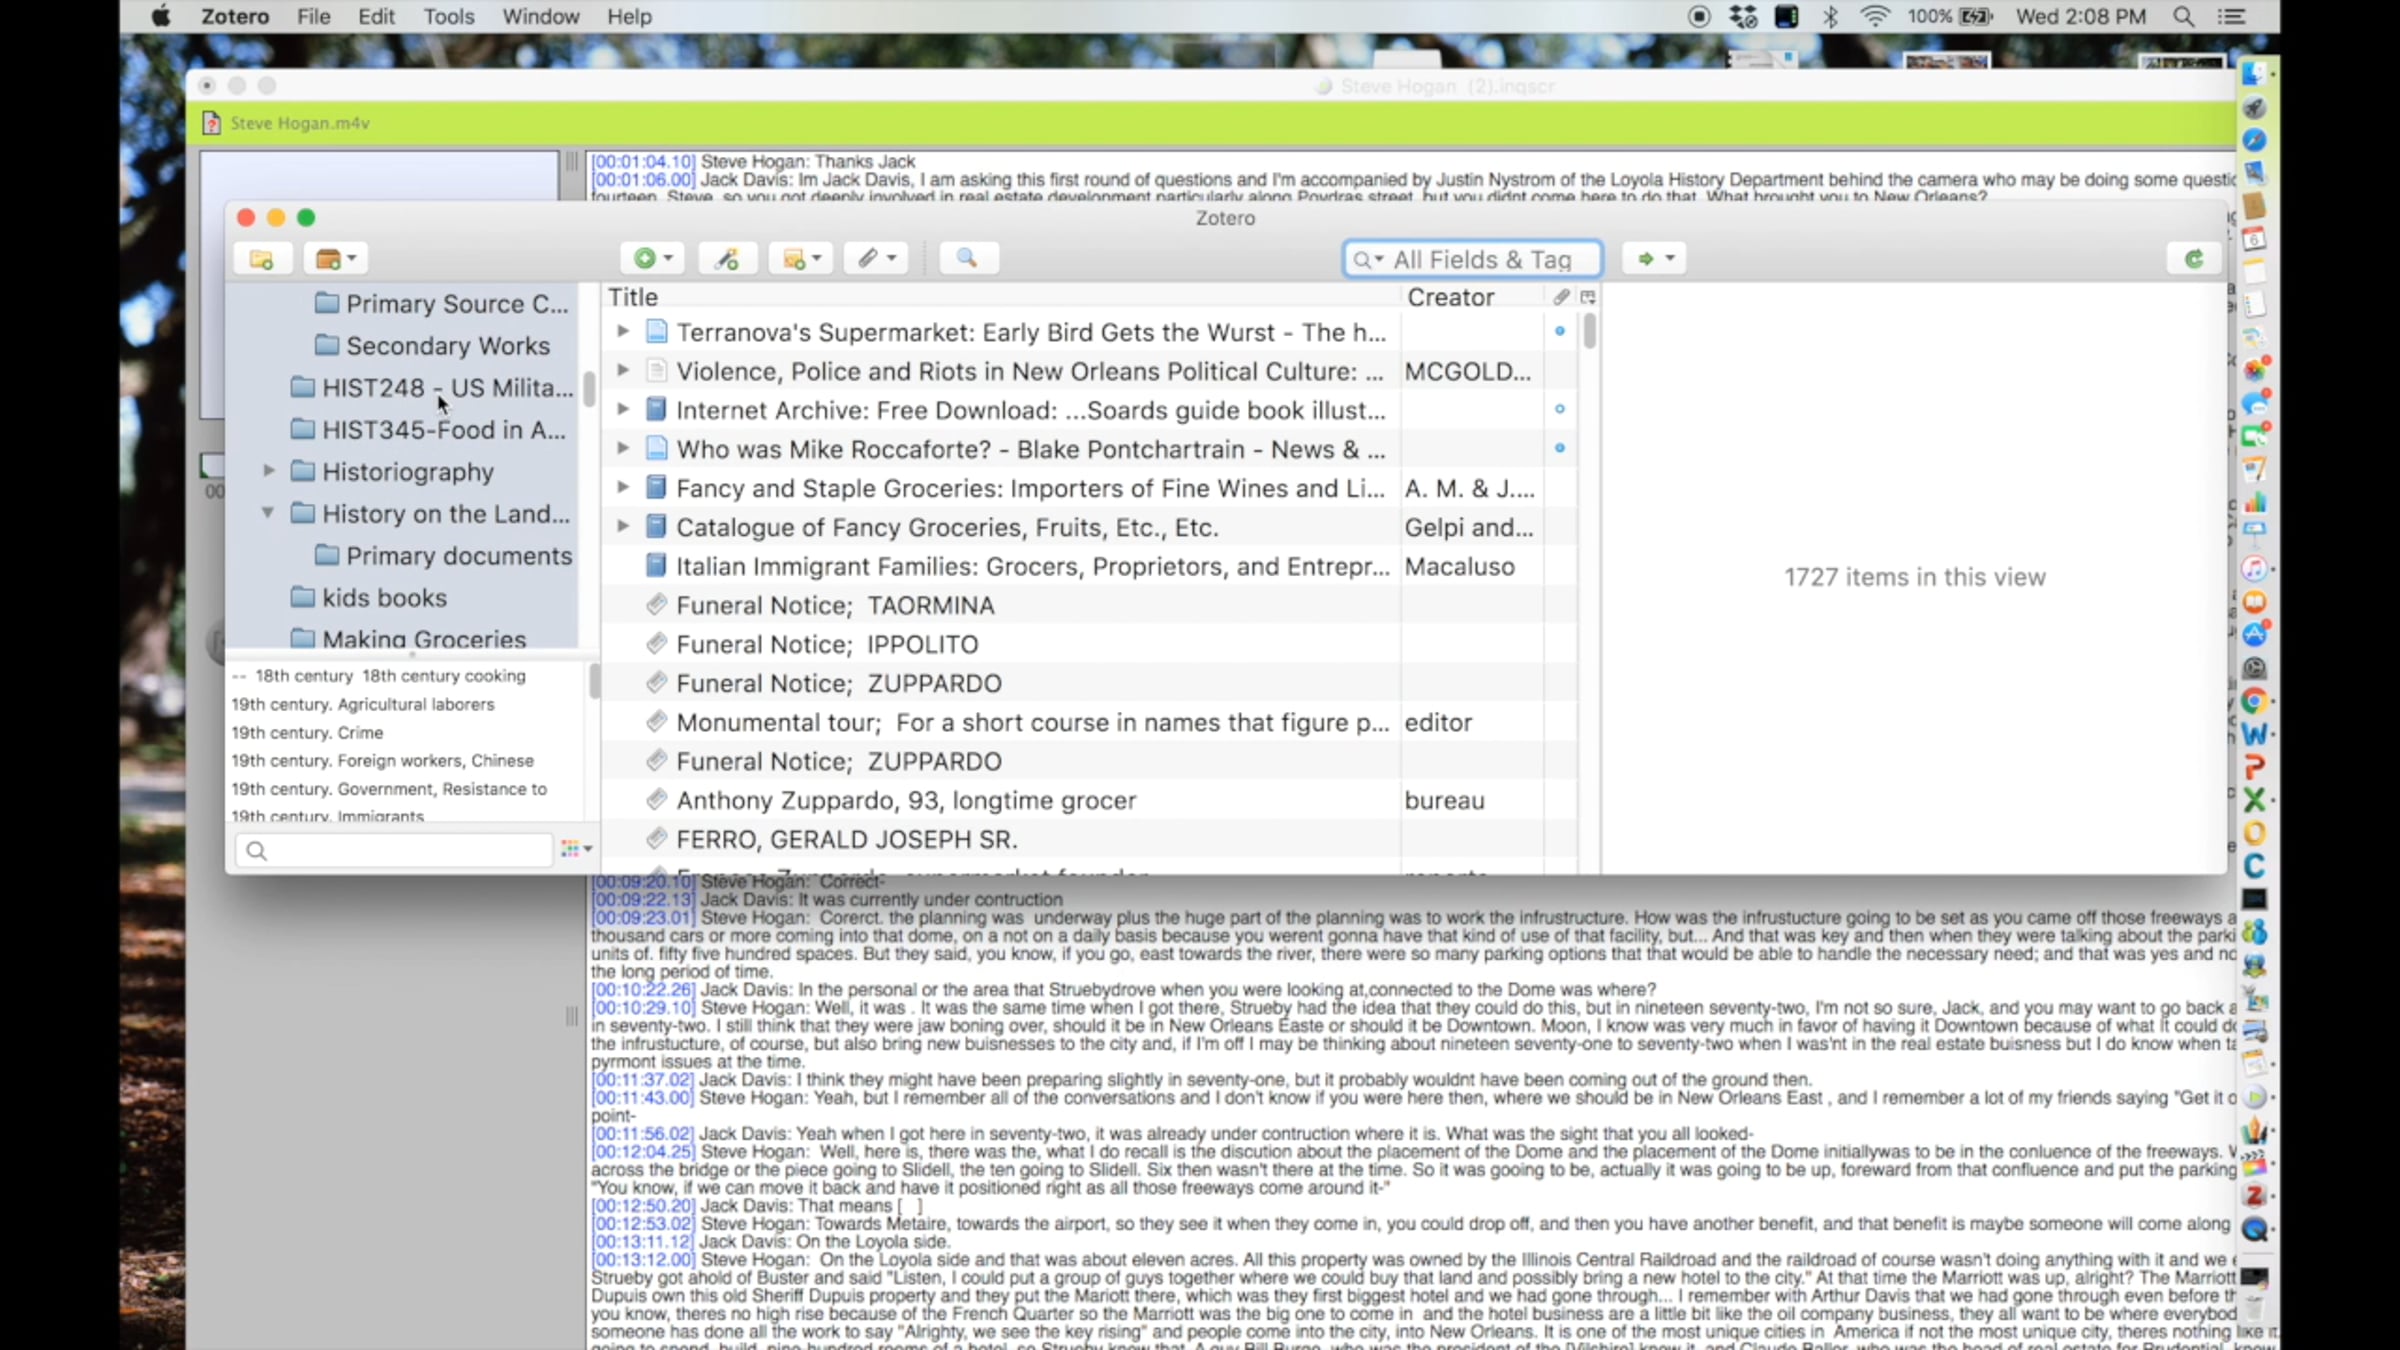This screenshot has width=2400, height=1350.
Task: Click the New Collection toolbar icon
Action: 262,259
